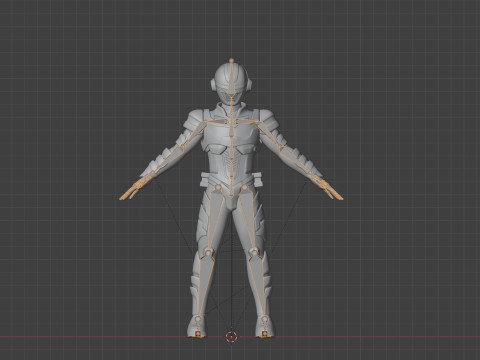The width and height of the screenshot is (480, 360).
Task: Select the ankle joint on the viewer's left leg
Action: [x=198, y=319]
